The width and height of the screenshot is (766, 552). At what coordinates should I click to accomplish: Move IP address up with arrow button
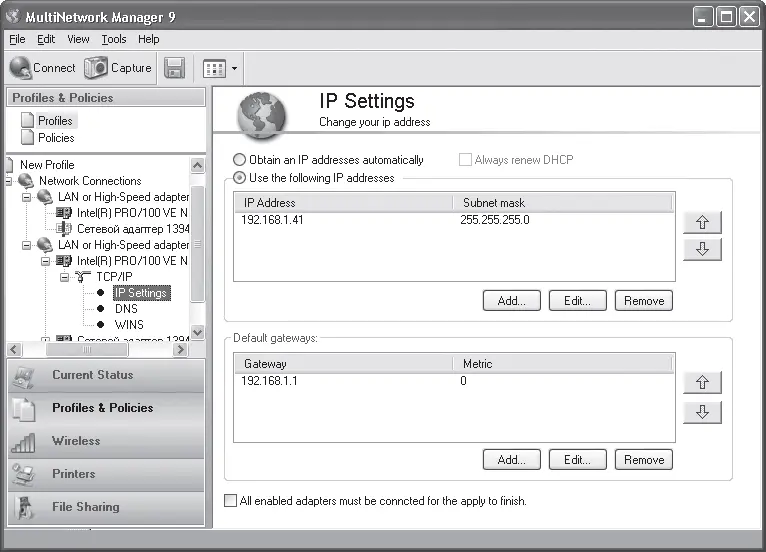coord(701,222)
